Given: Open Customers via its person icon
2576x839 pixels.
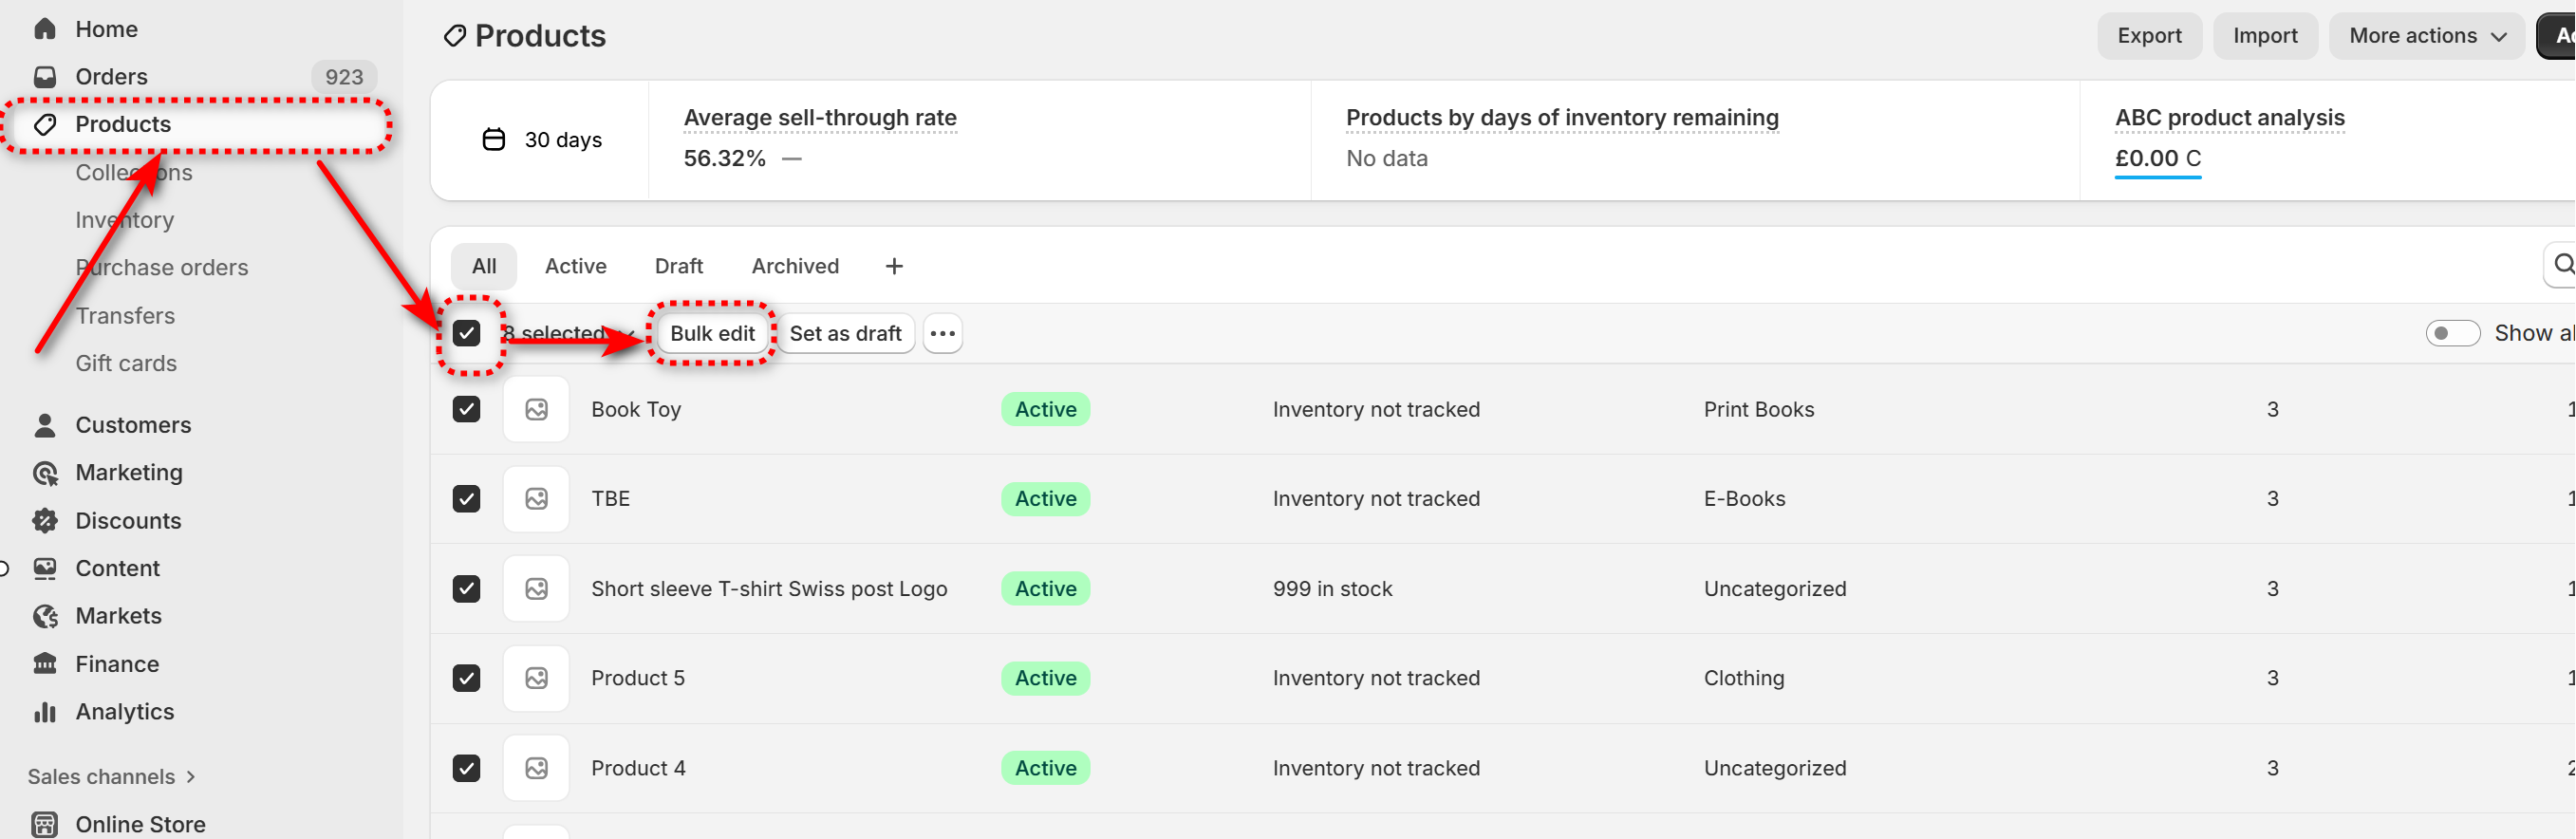Looking at the screenshot, I should click(x=45, y=425).
